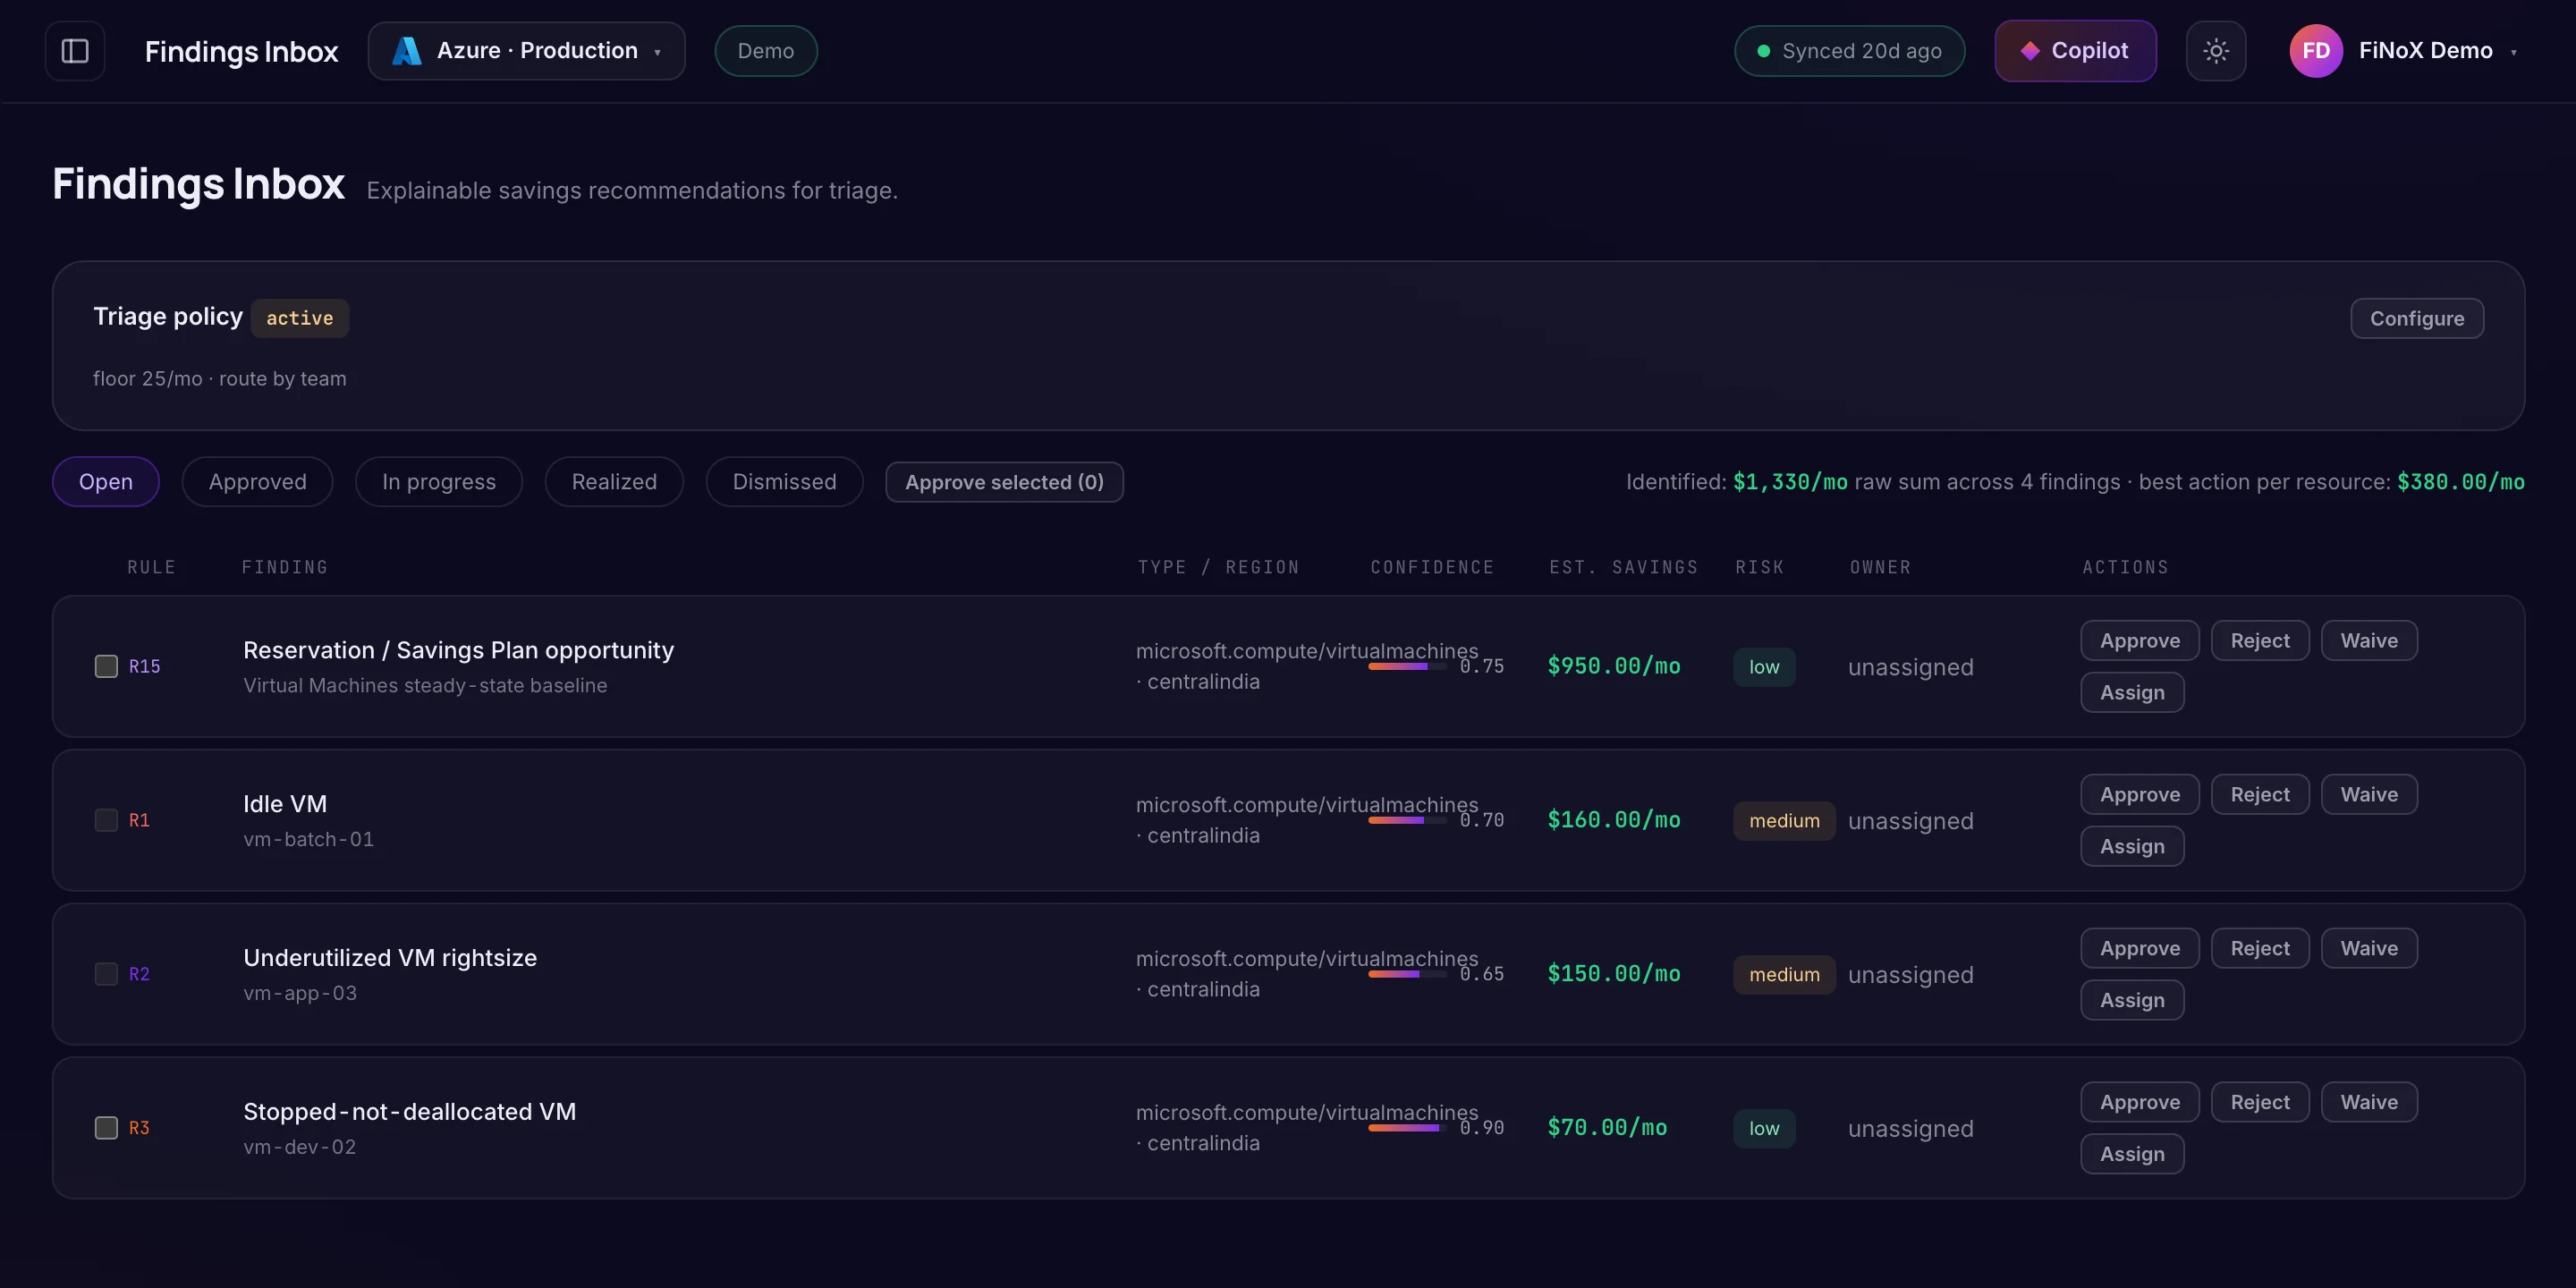Click the 0.90 confidence bar for vm-dev-02
The height and width of the screenshot is (1288, 2576).
coord(1407,1128)
